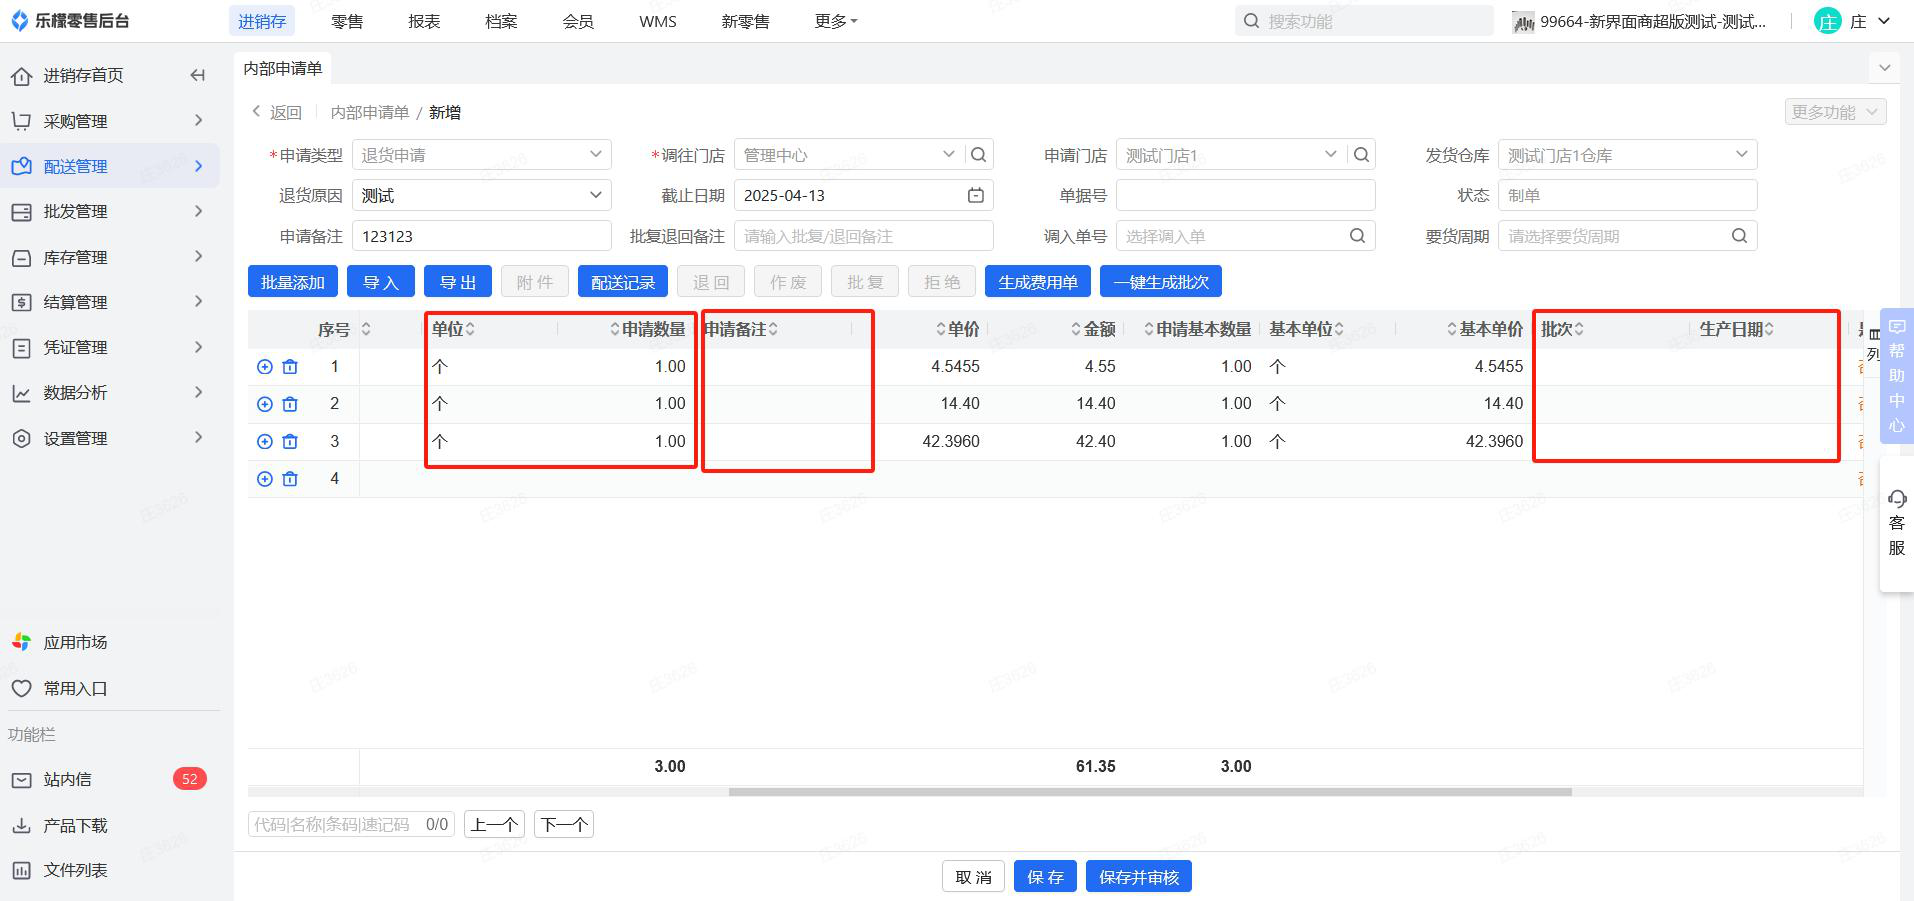The height and width of the screenshot is (901, 1914).
Task: Open the calendar icon in 截止日期 field
Action: [x=976, y=196]
